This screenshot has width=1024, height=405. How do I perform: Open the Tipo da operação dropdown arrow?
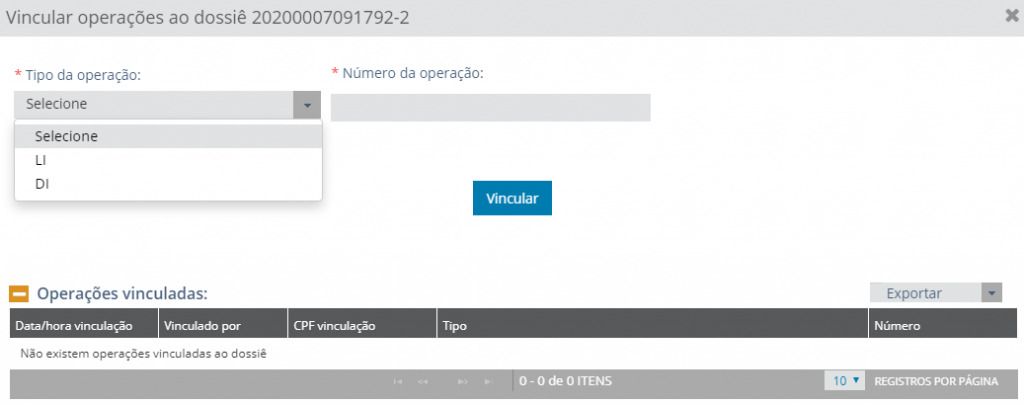307,105
